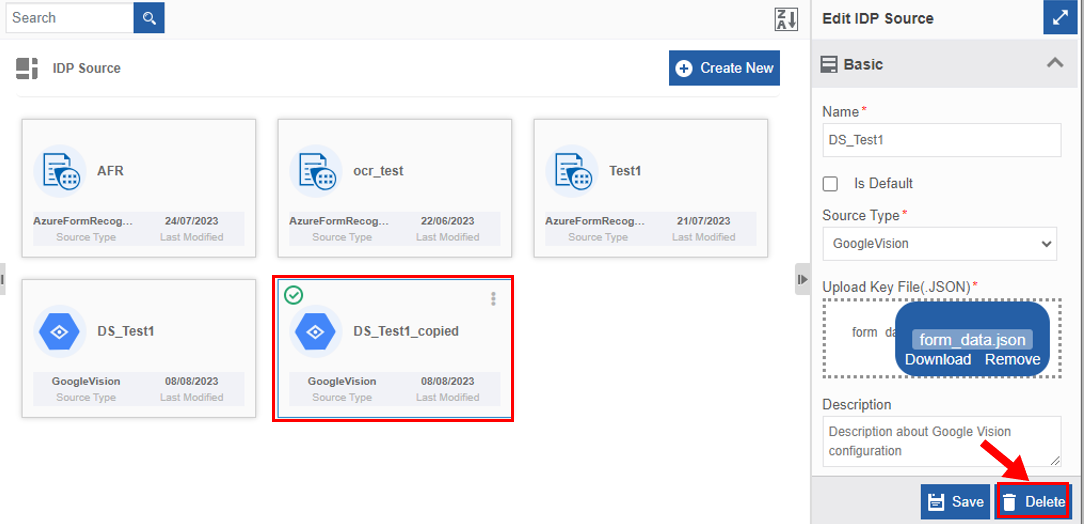Screen dimensions: 1084x524
Task: Click the IDP Source layout icon
Action: (27, 68)
